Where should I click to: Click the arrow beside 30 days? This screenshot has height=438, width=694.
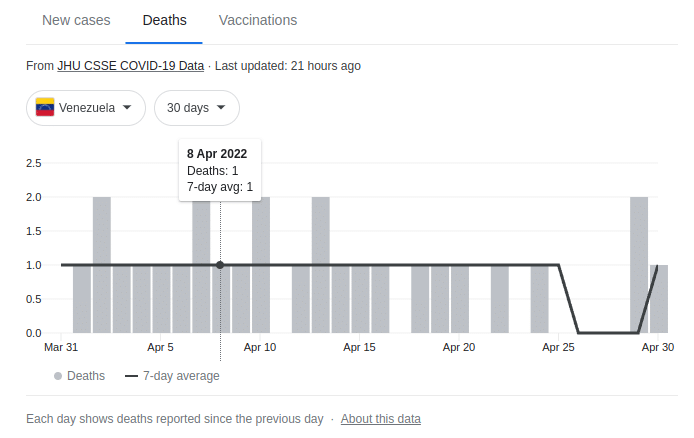click(x=220, y=108)
